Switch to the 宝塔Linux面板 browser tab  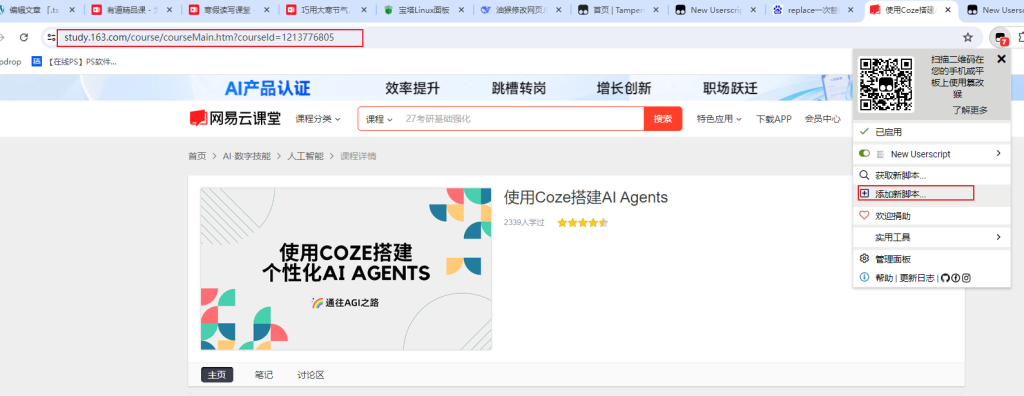coord(424,10)
